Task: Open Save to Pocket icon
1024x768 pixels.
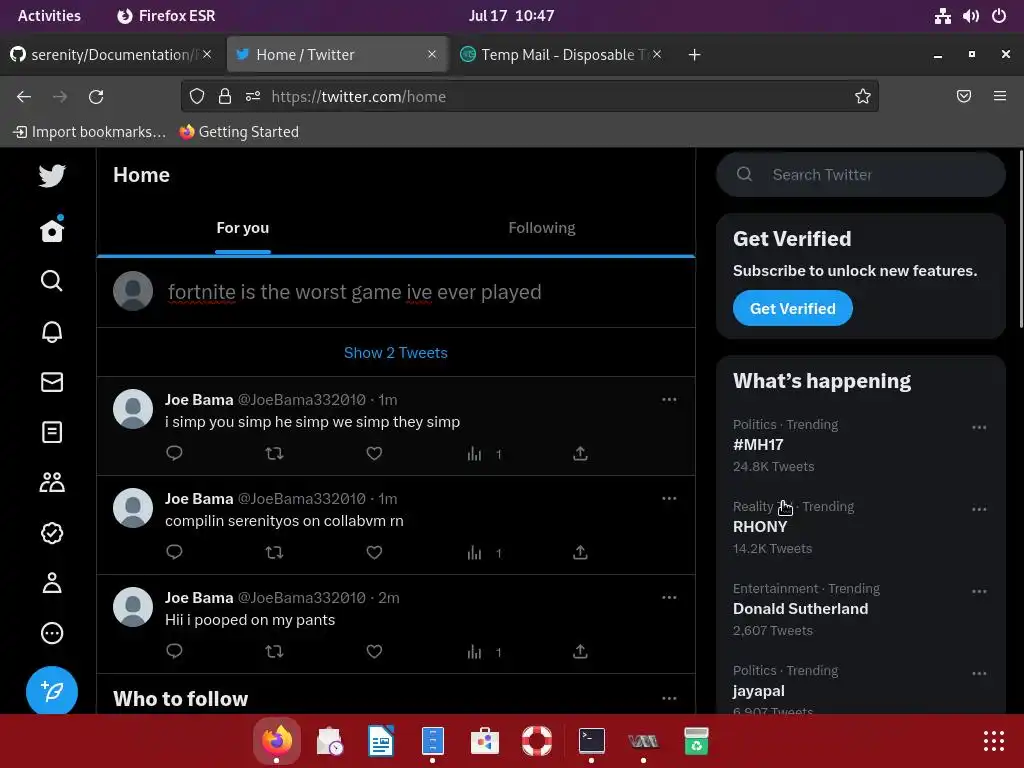Action: [x=963, y=96]
